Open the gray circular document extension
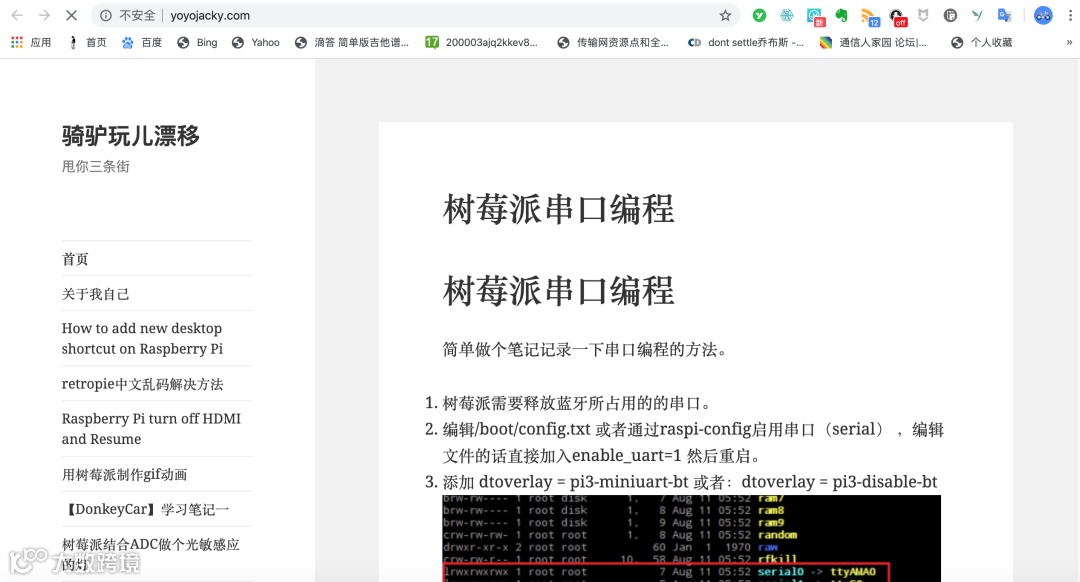The height and width of the screenshot is (582, 1080). click(x=950, y=15)
